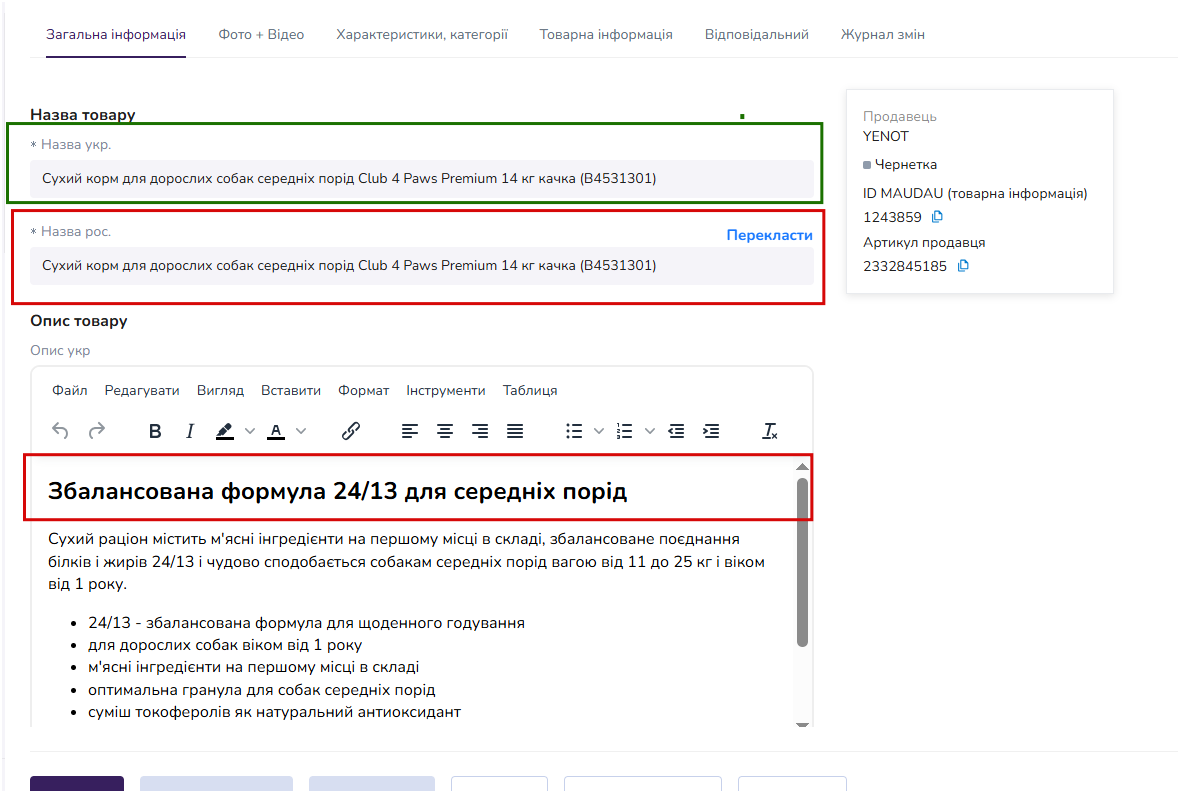This screenshot has width=1178, height=791.
Task: Copy the seller article 2332845185
Action: pos(963,266)
